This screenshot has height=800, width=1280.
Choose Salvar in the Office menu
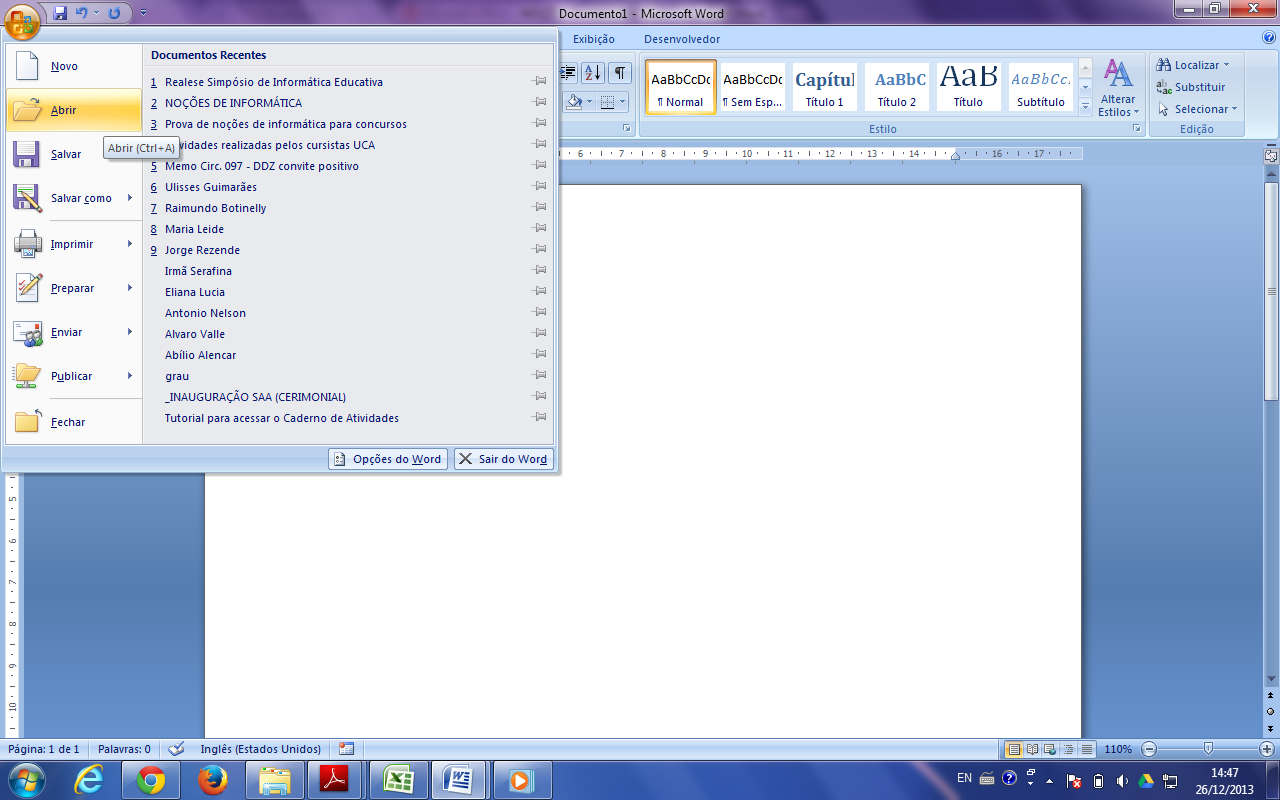pos(74,154)
